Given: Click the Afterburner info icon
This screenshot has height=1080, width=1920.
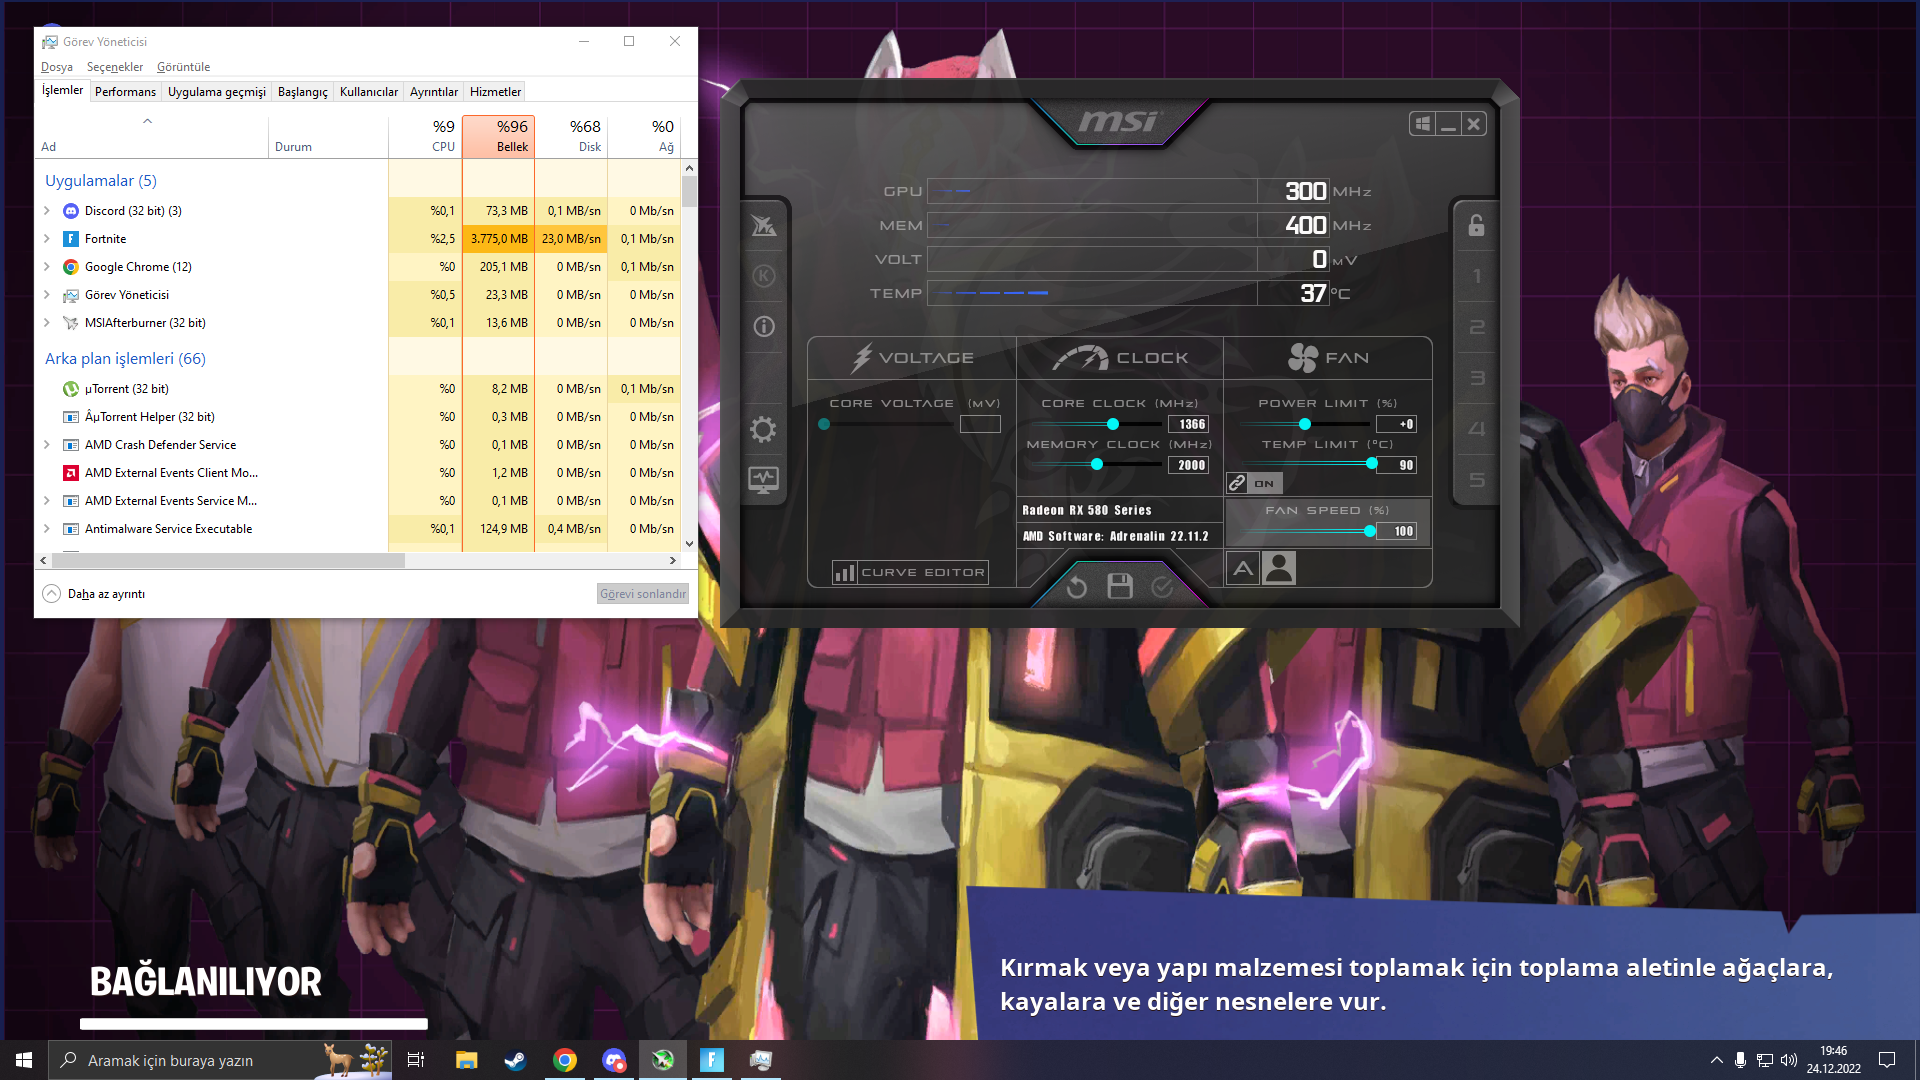Looking at the screenshot, I should (x=763, y=327).
